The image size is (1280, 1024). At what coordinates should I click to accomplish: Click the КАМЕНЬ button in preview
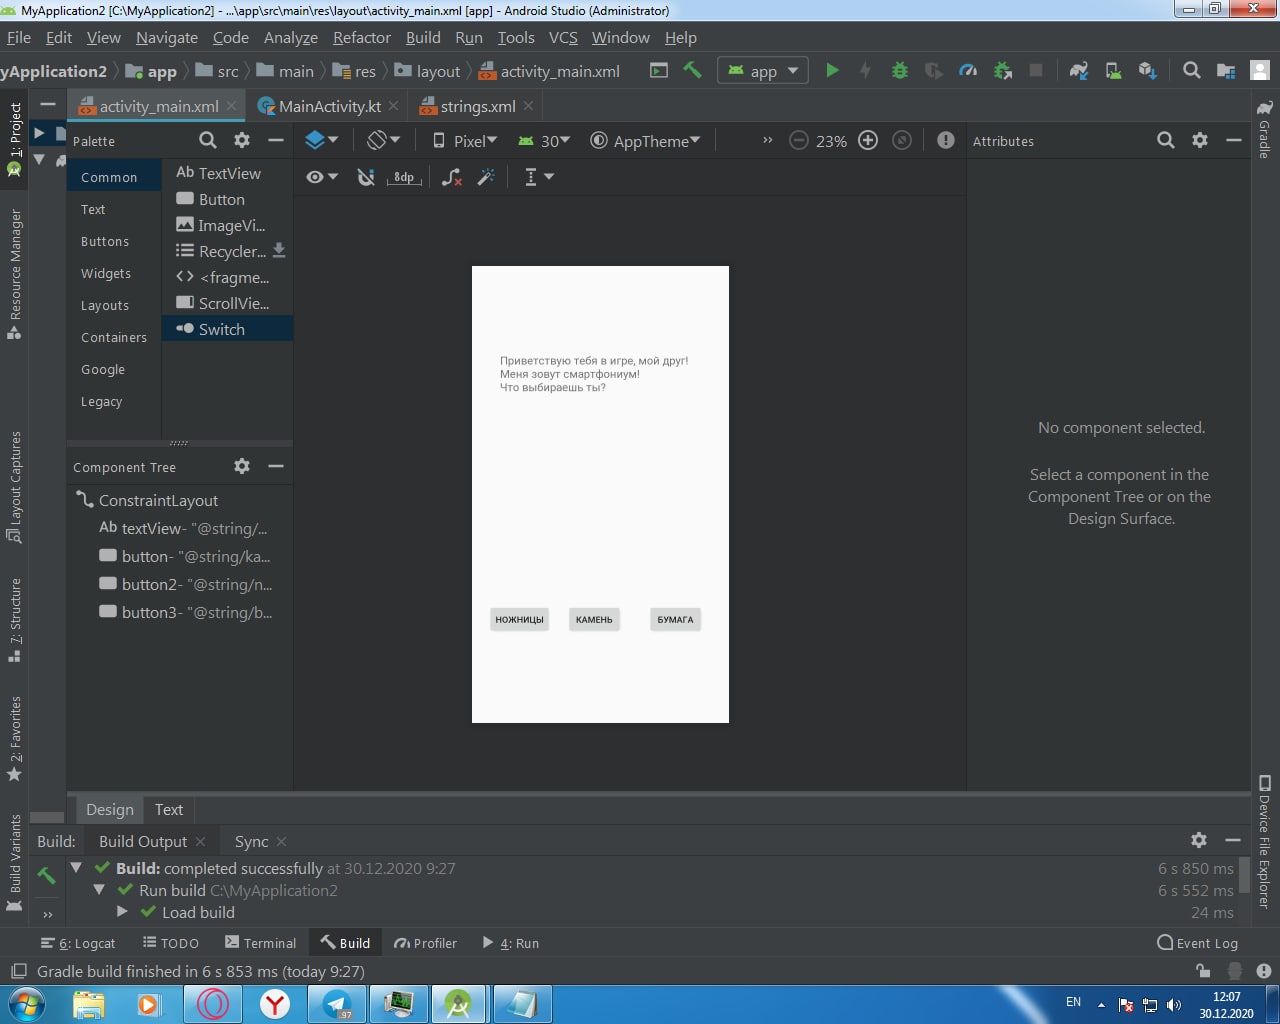pyautogui.click(x=594, y=620)
